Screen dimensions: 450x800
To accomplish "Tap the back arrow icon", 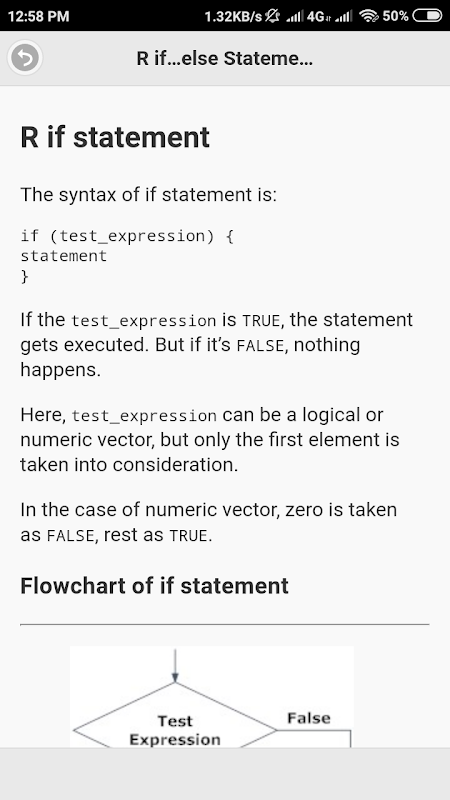I will click(x=24, y=58).
